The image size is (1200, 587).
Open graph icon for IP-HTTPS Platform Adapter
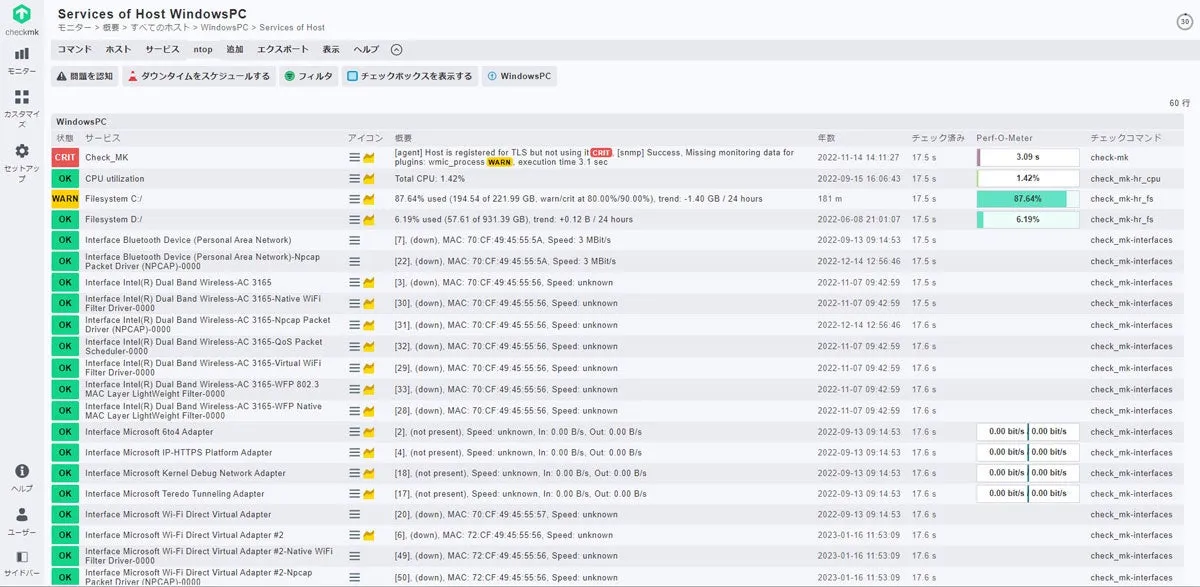click(x=369, y=452)
